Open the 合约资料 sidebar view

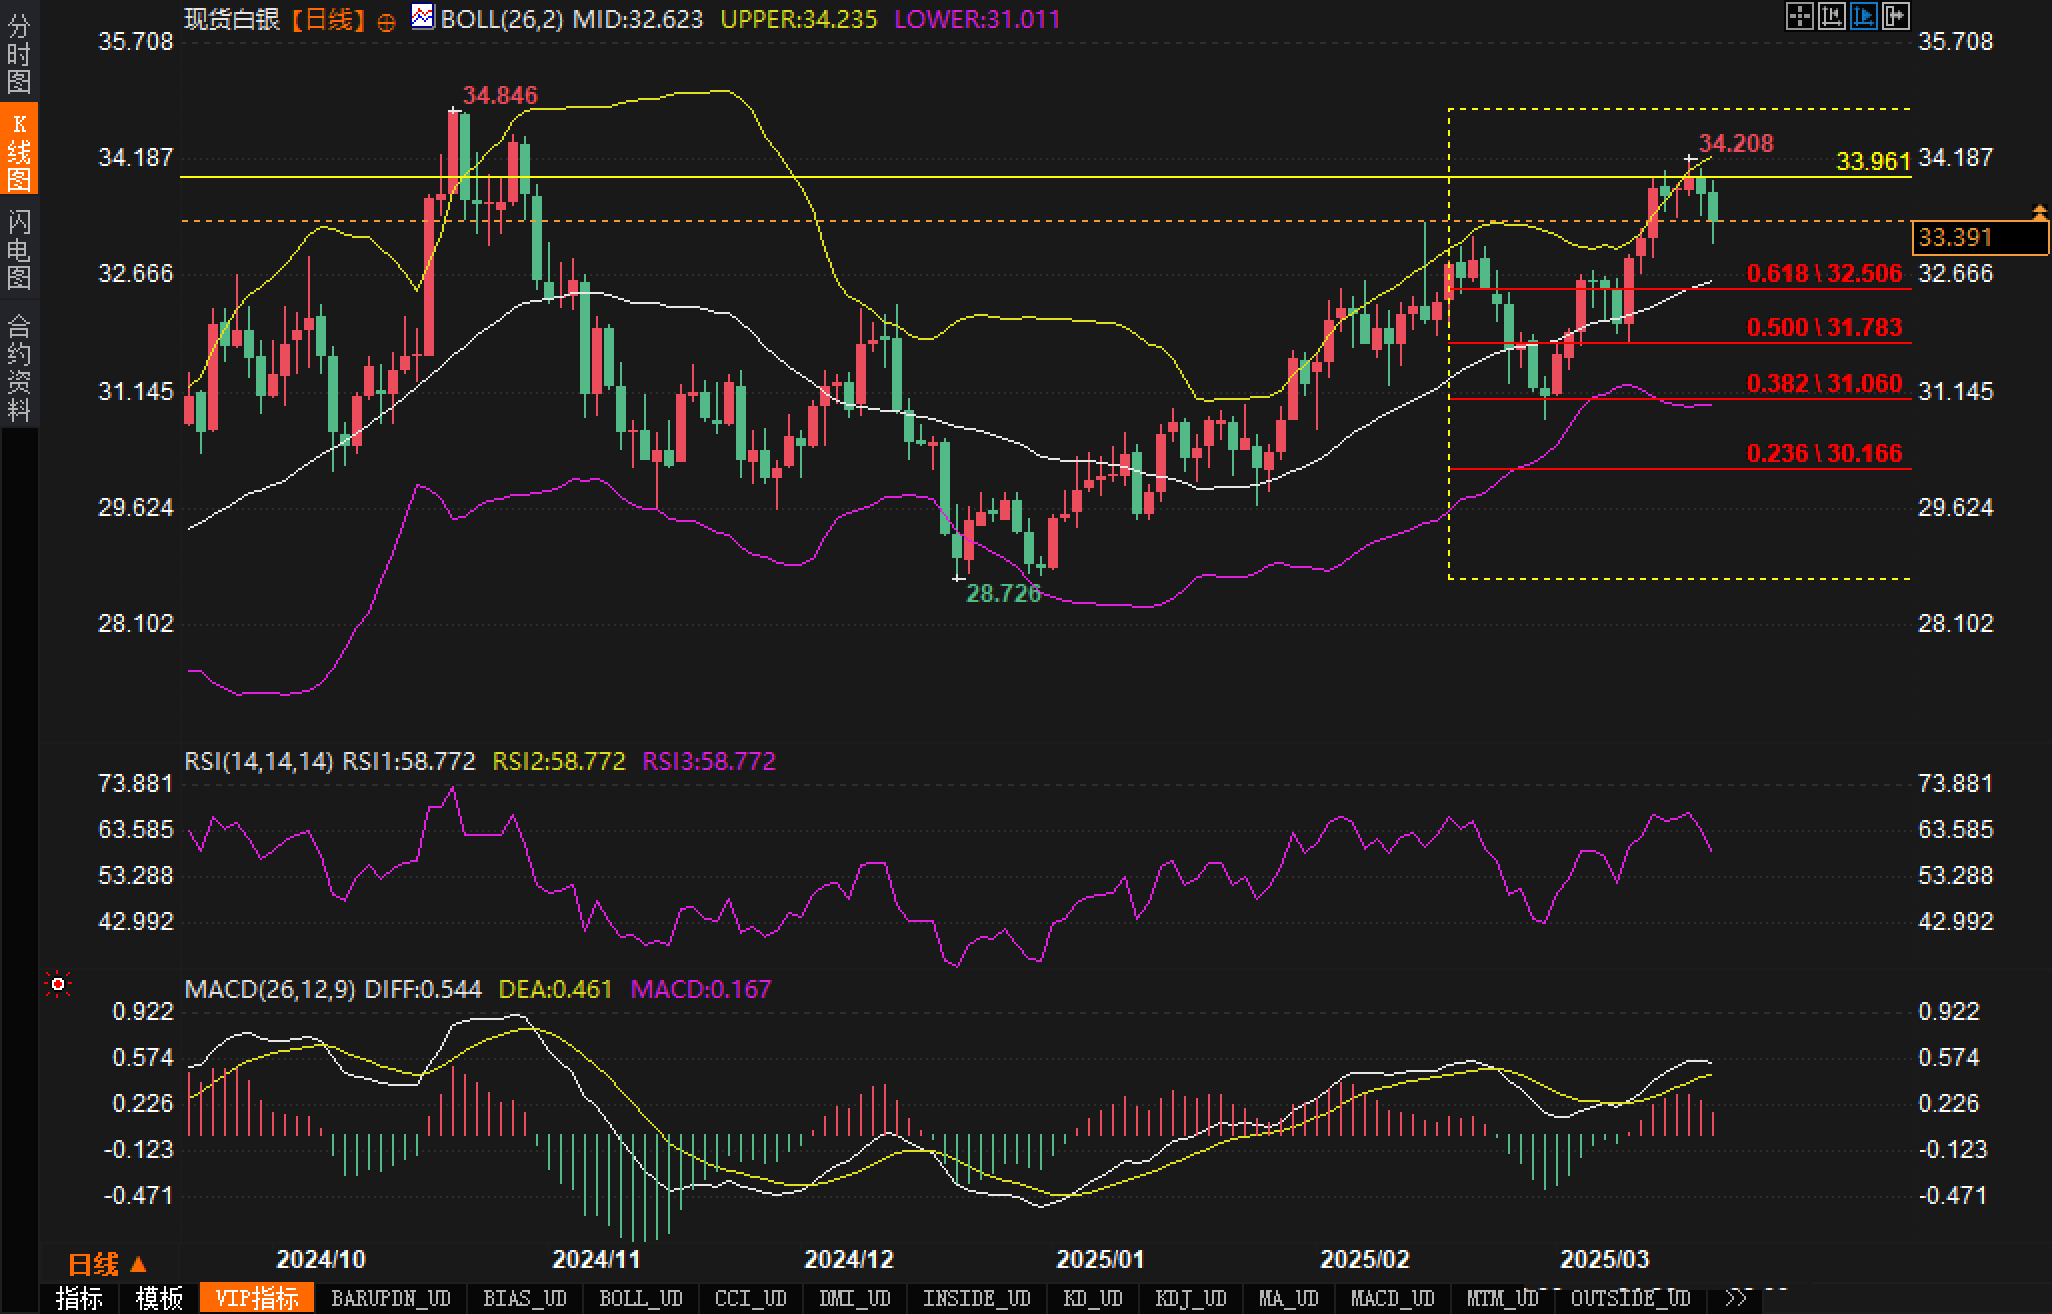19,367
